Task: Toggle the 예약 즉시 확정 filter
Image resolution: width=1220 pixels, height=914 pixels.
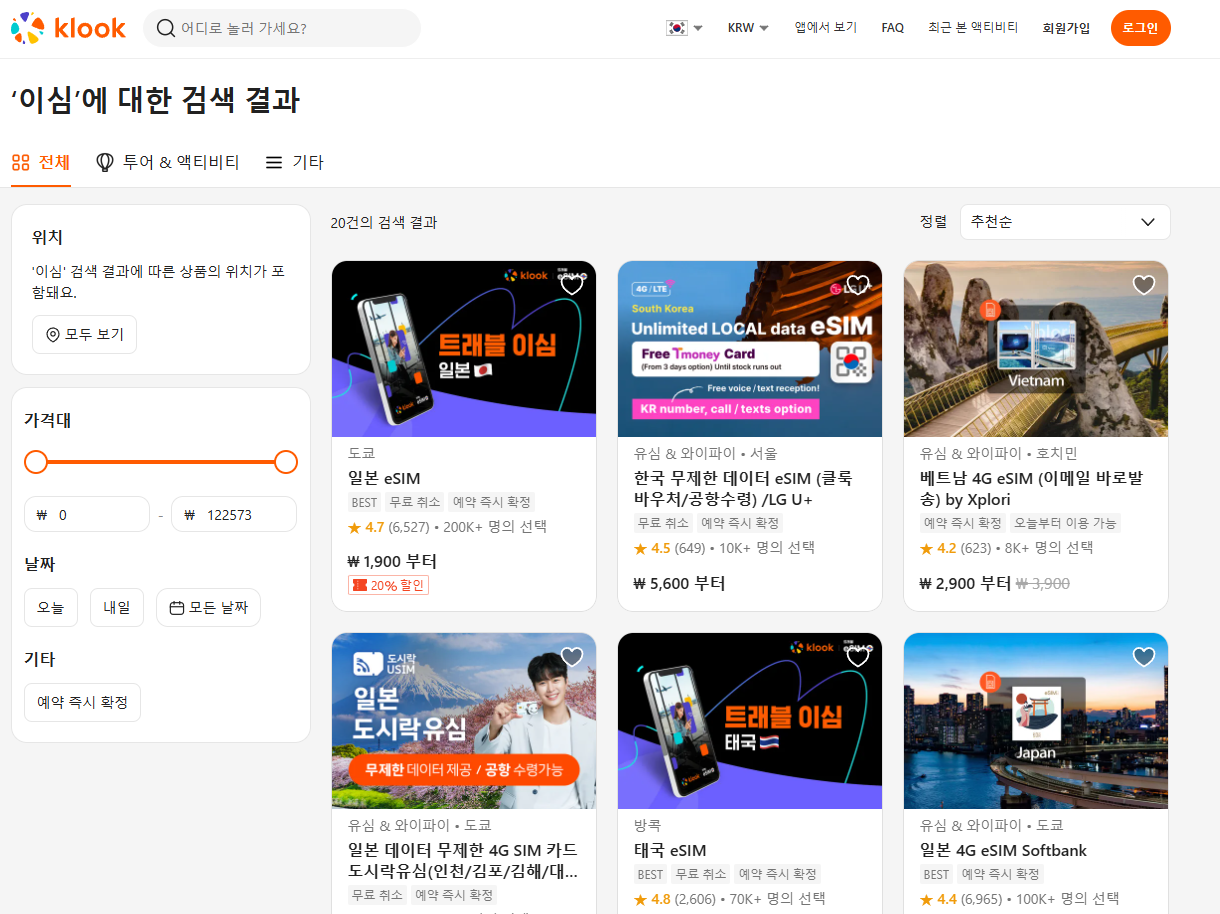Action: coord(82,702)
